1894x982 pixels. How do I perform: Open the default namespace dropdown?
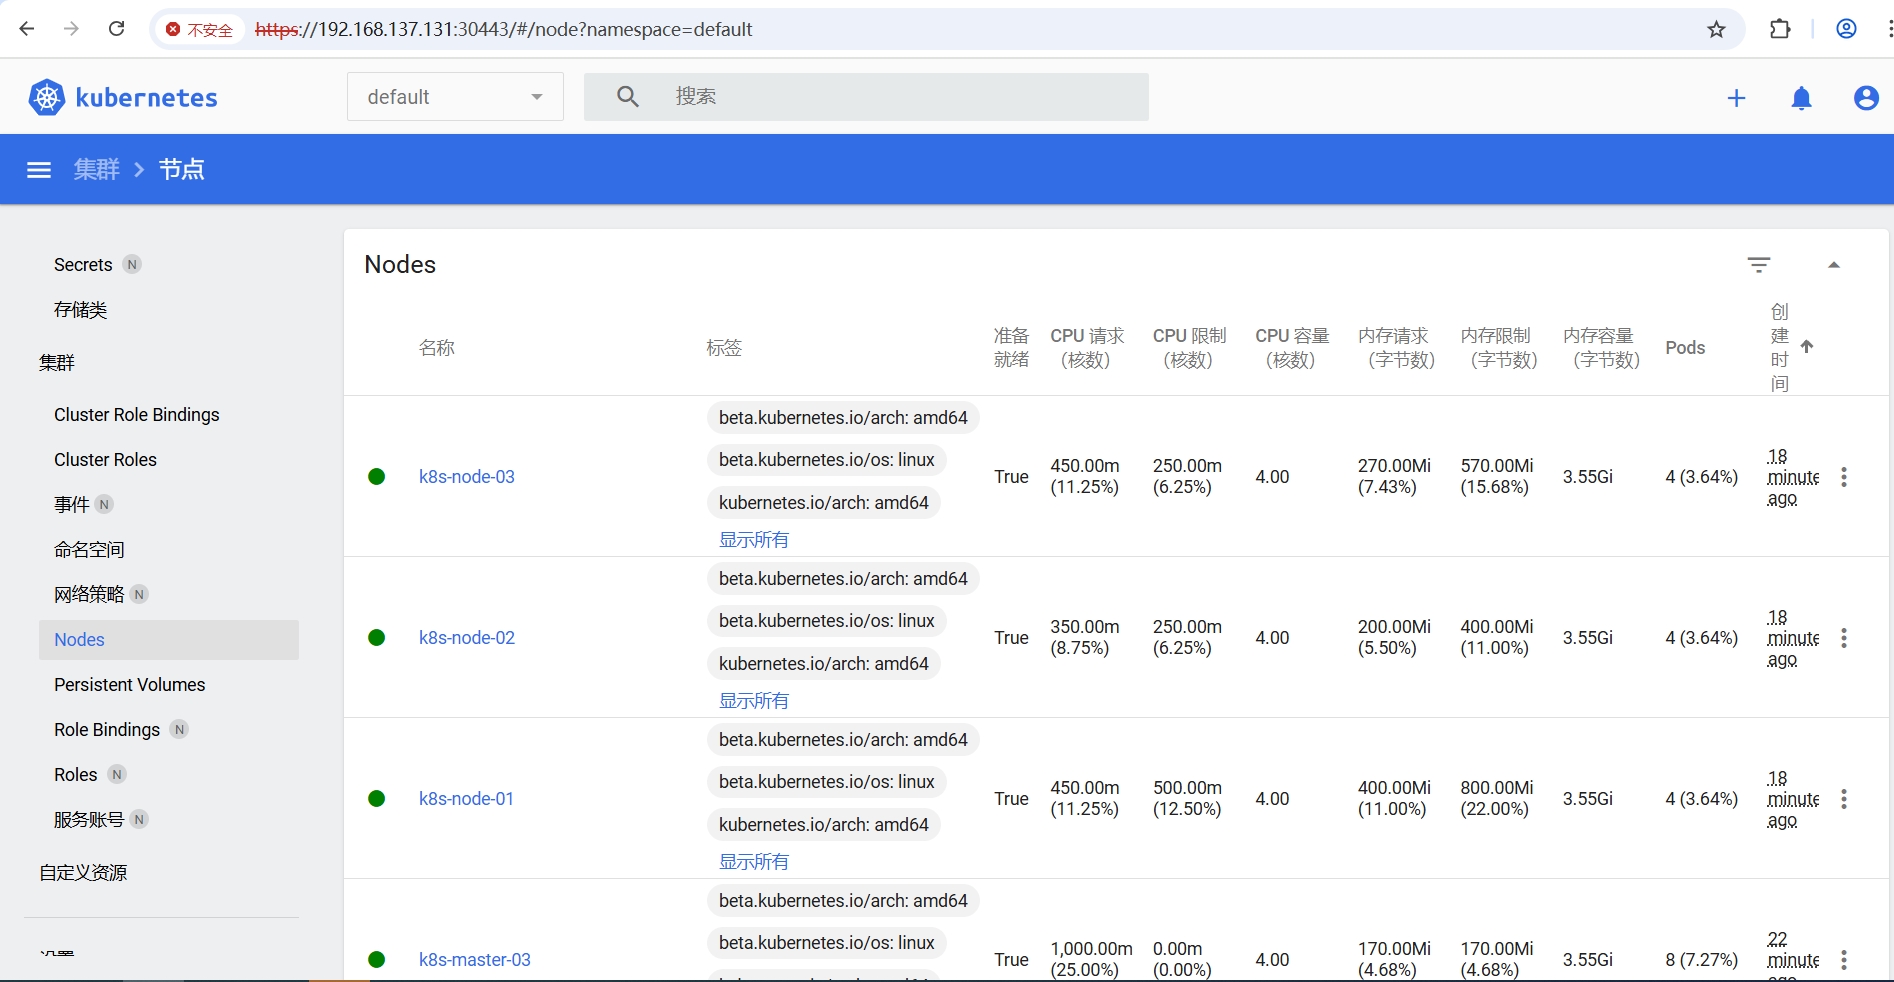(455, 97)
